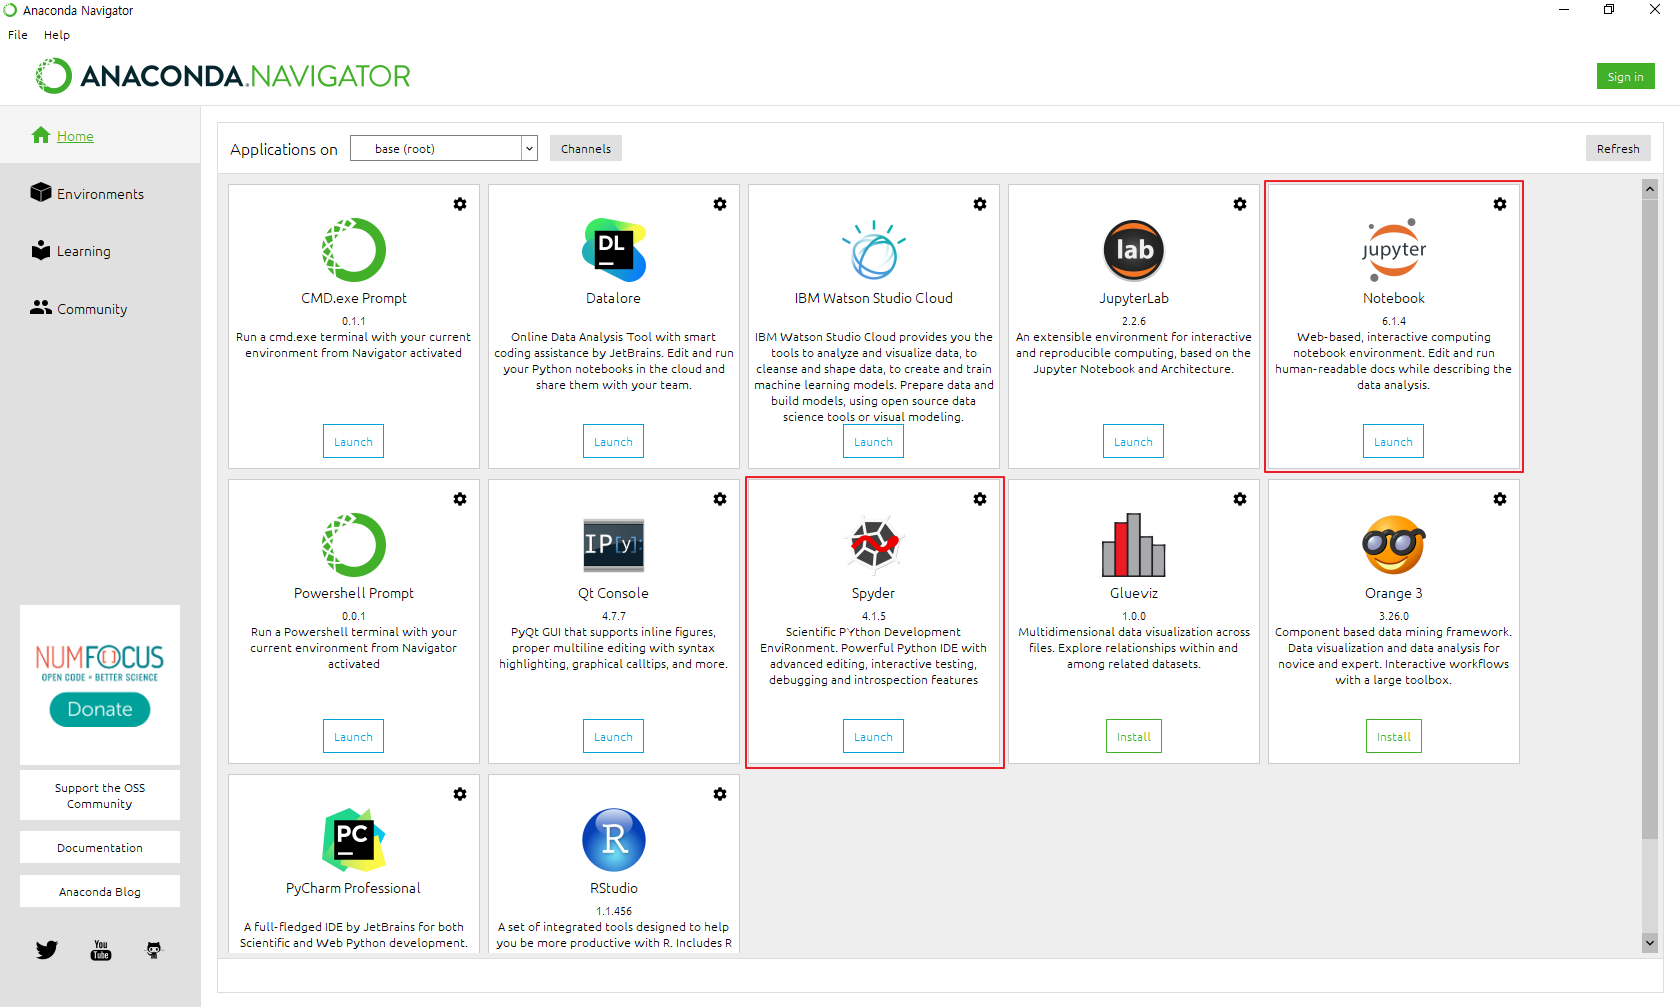Image resolution: width=1680 pixels, height=1007 pixels.
Task: Open the Twitter link icon
Action: pos(47,950)
